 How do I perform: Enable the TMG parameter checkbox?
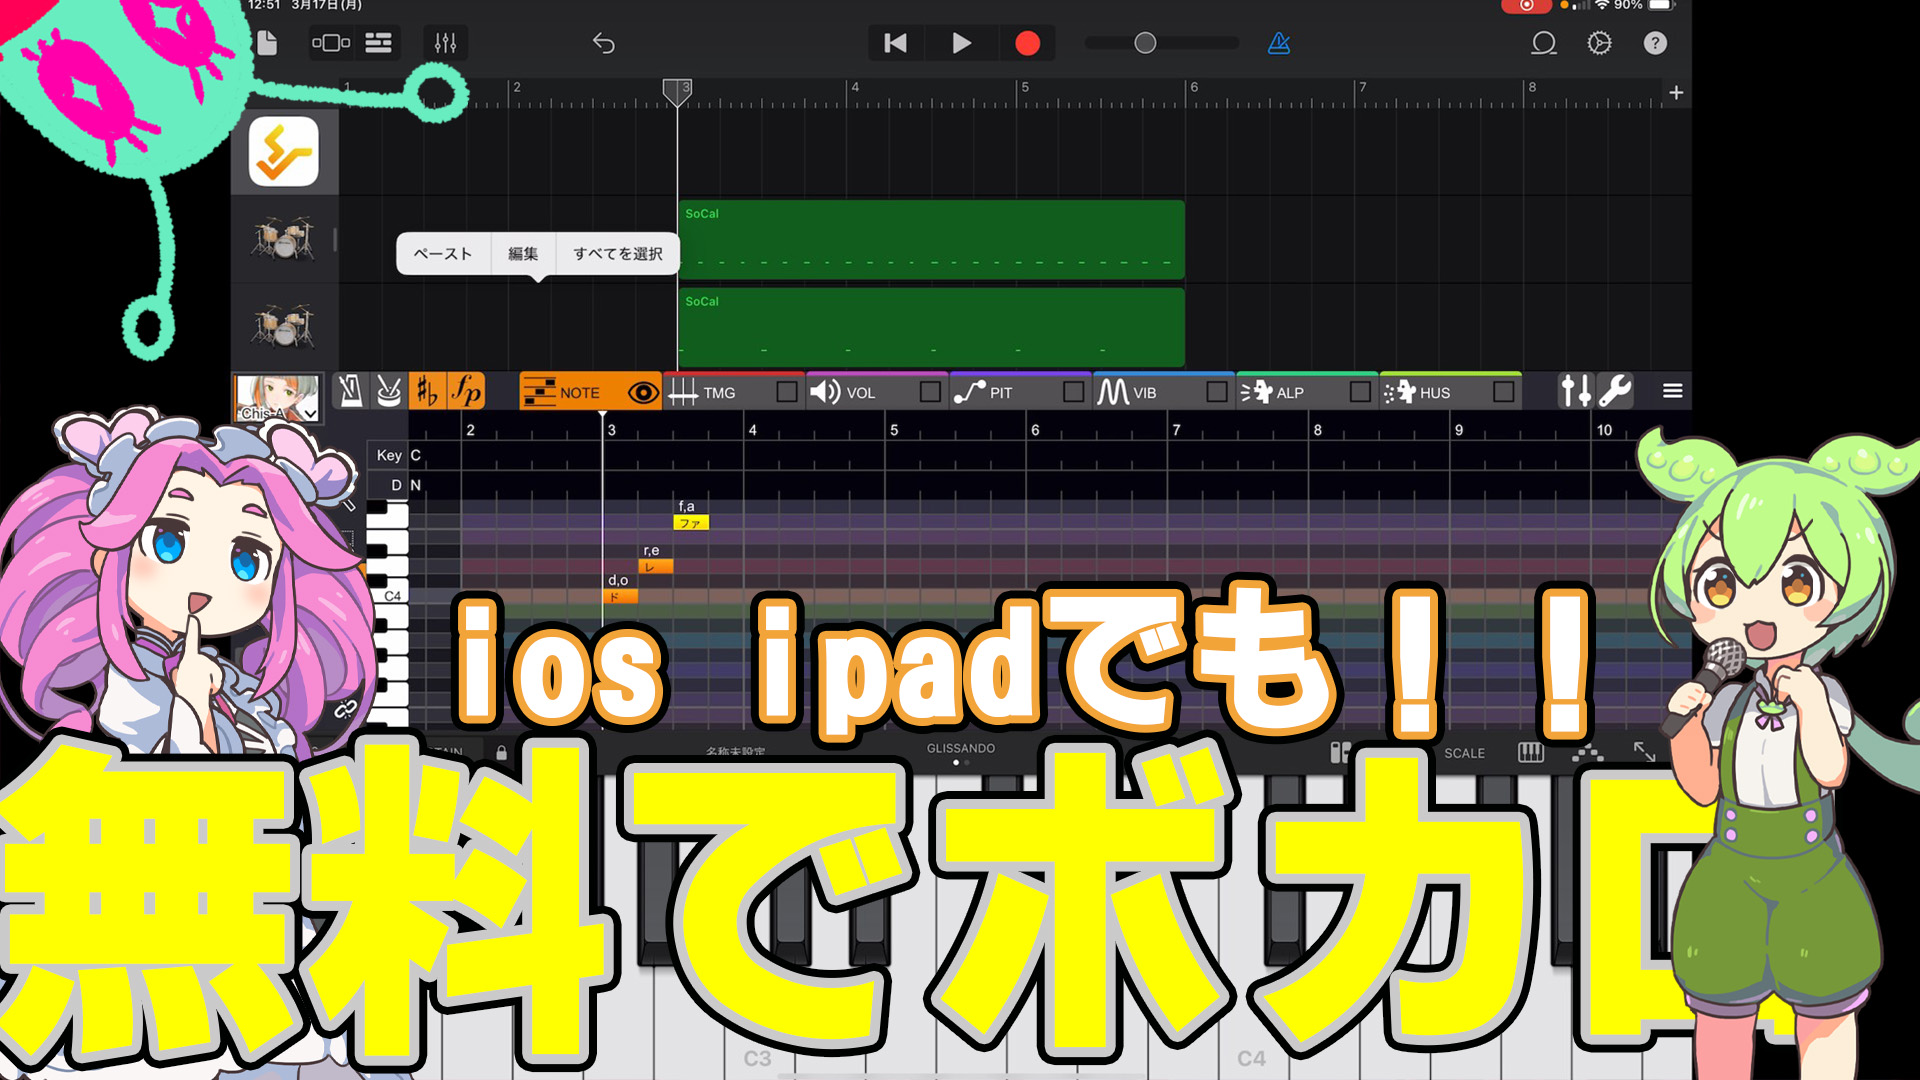point(787,392)
